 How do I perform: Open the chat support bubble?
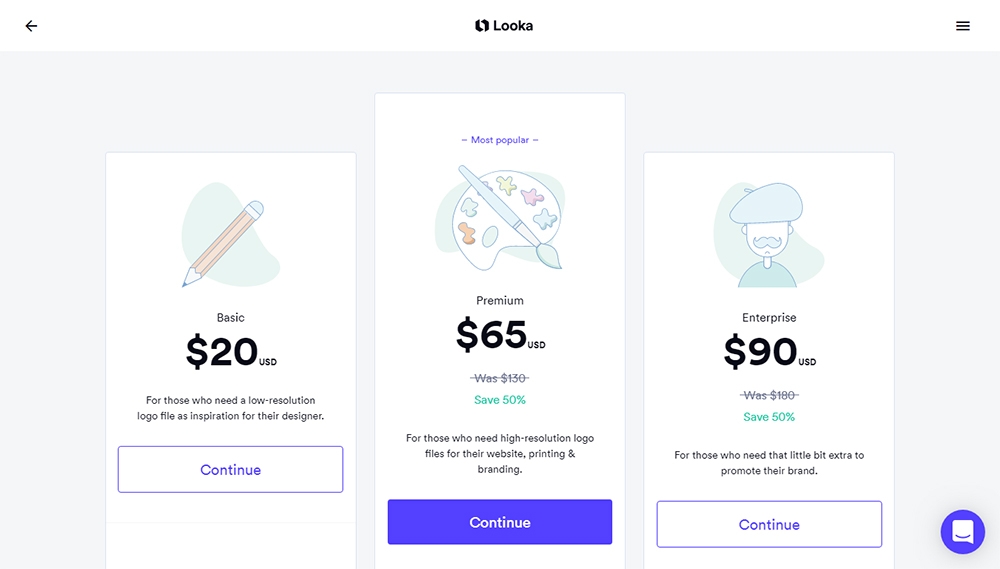962,532
